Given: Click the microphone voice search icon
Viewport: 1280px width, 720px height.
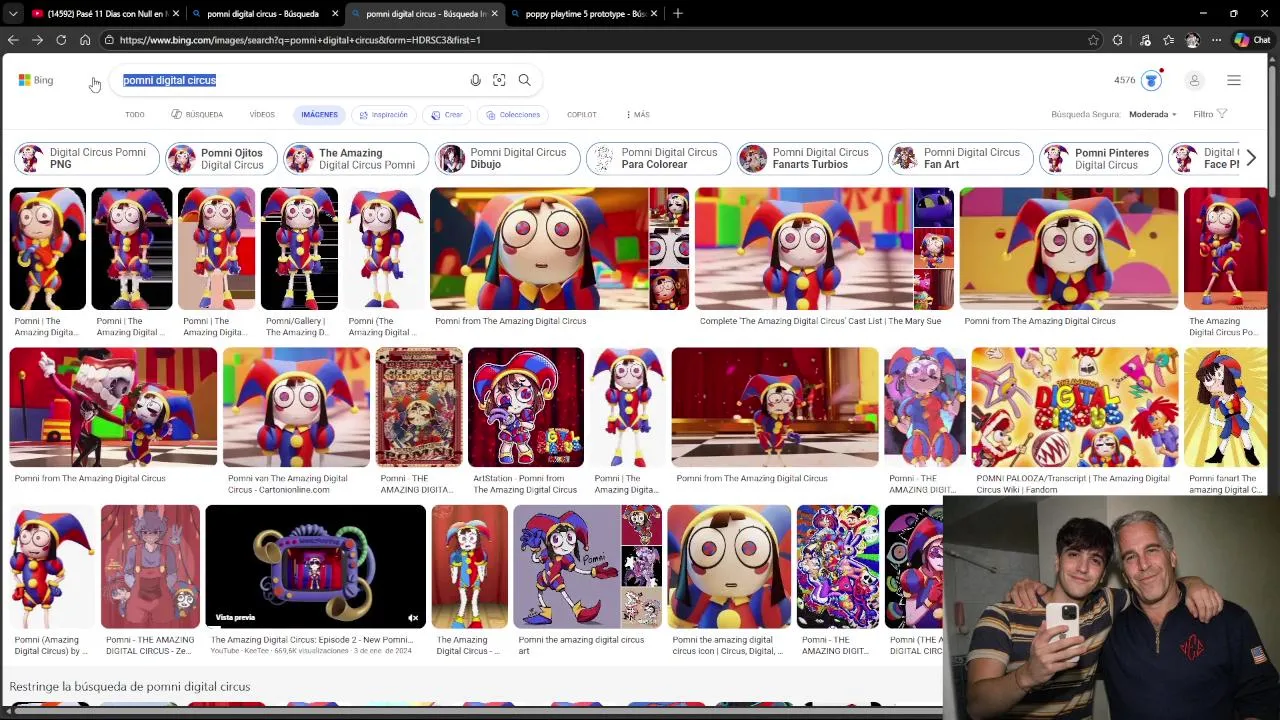Looking at the screenshot, I should [475, 80].
